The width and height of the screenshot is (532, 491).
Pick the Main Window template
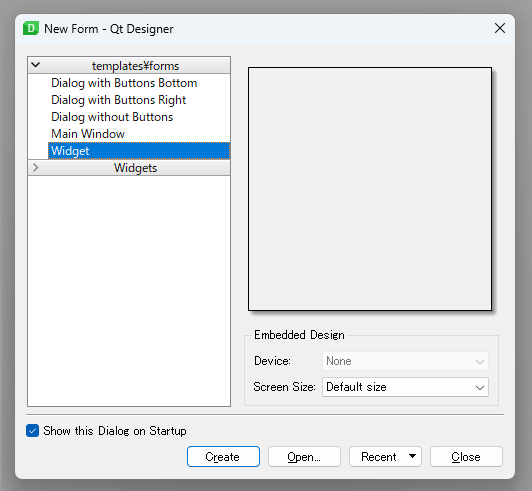point(88,134)
